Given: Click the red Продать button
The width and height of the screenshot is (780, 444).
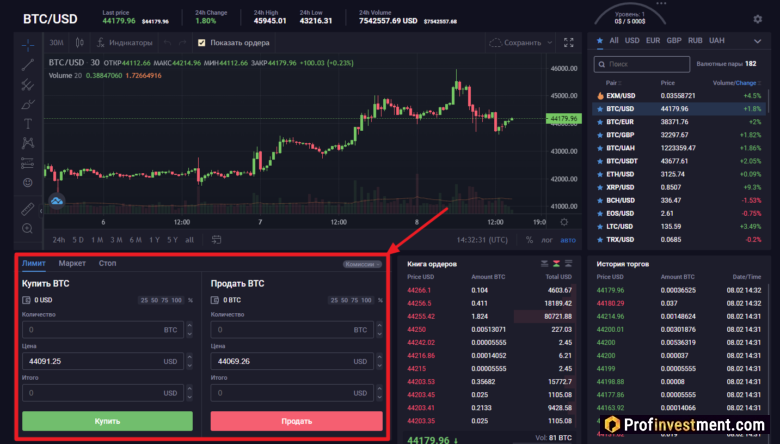Looking at the screenshot, I should (x=296, y=421).
